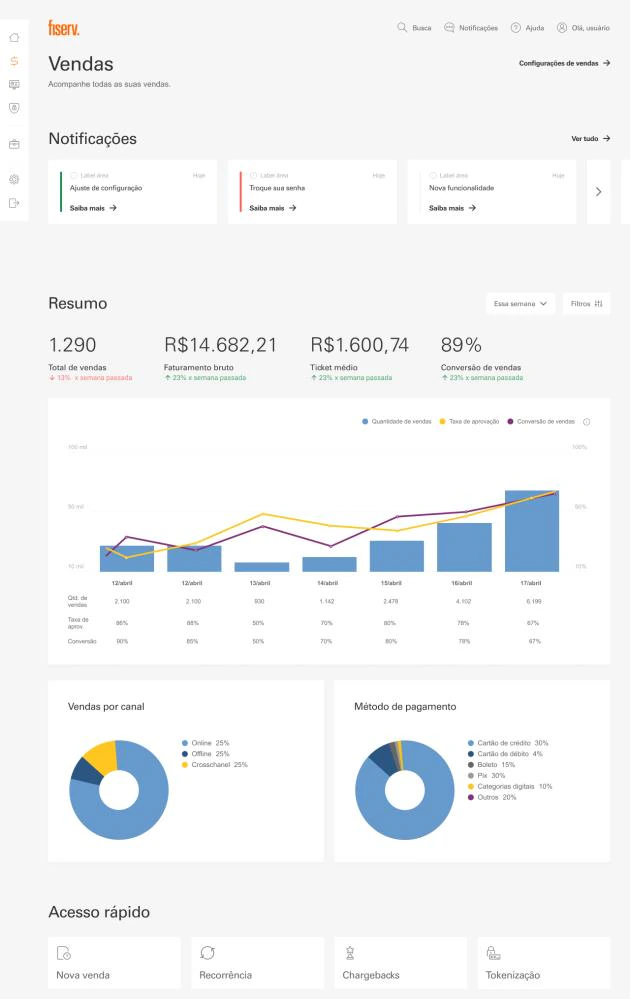Click the 6.199 quantity cell for 17/abril
The height and width of the screenshot is (999, 630).
pyautogui.click(x=533, y=601)
